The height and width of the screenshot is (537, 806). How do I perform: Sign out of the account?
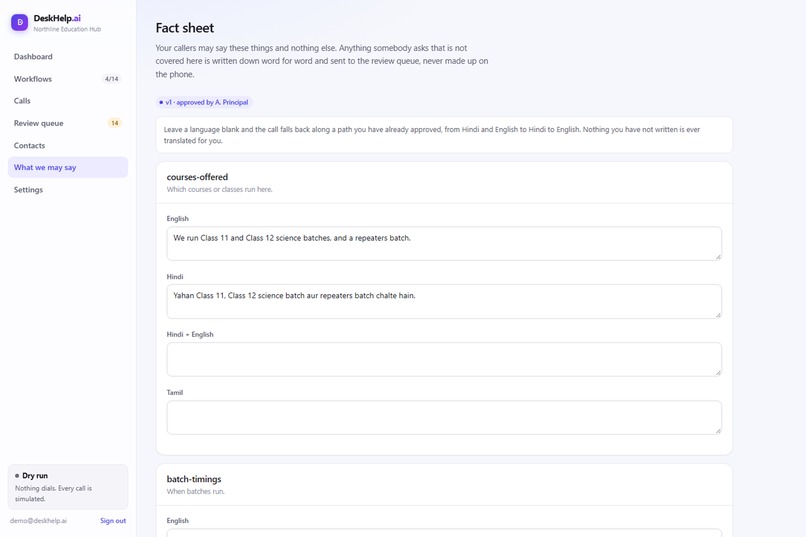[x=113, y=521]
